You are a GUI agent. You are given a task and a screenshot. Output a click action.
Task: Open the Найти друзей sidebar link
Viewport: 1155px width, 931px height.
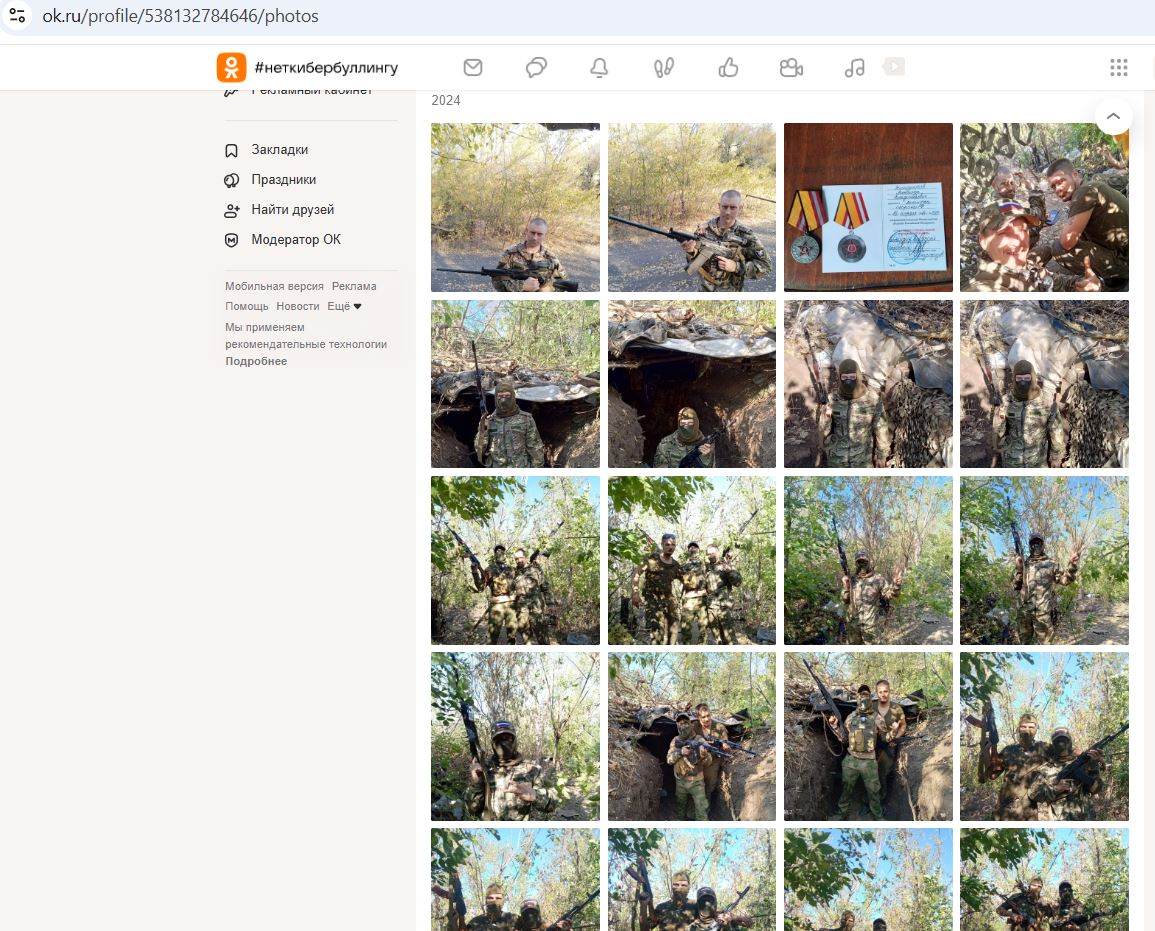pos(292,210)
